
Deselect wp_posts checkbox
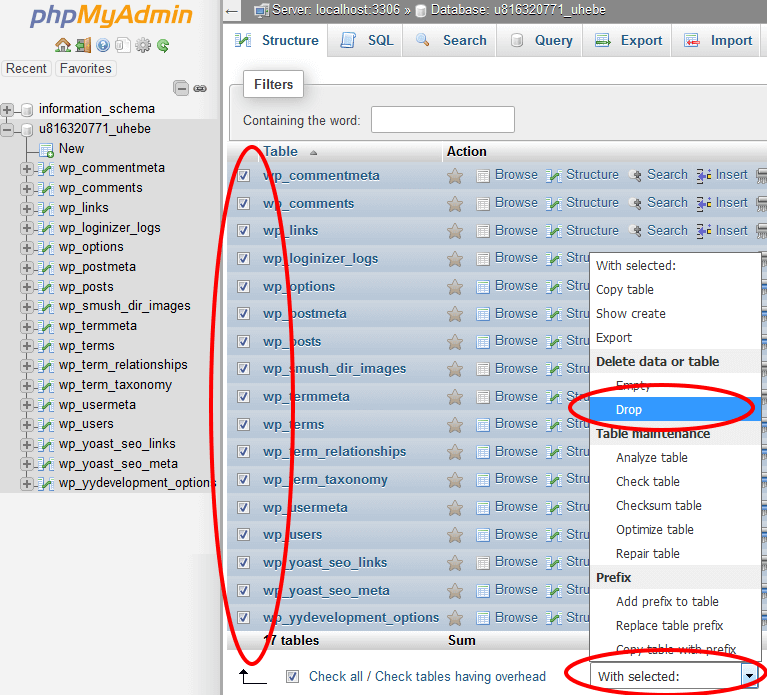pyautogui.click(x=244, y=342)
